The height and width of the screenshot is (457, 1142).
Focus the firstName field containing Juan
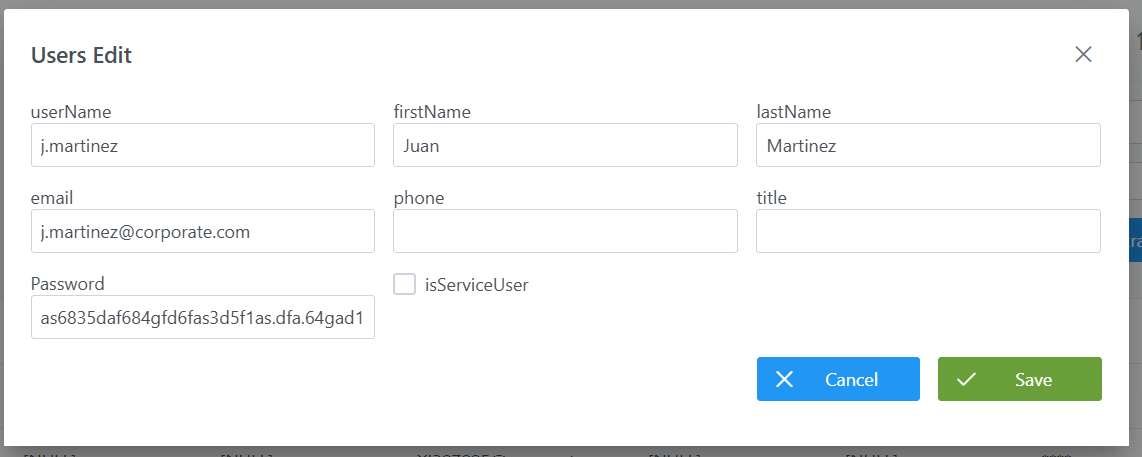[x=565, y=145]
